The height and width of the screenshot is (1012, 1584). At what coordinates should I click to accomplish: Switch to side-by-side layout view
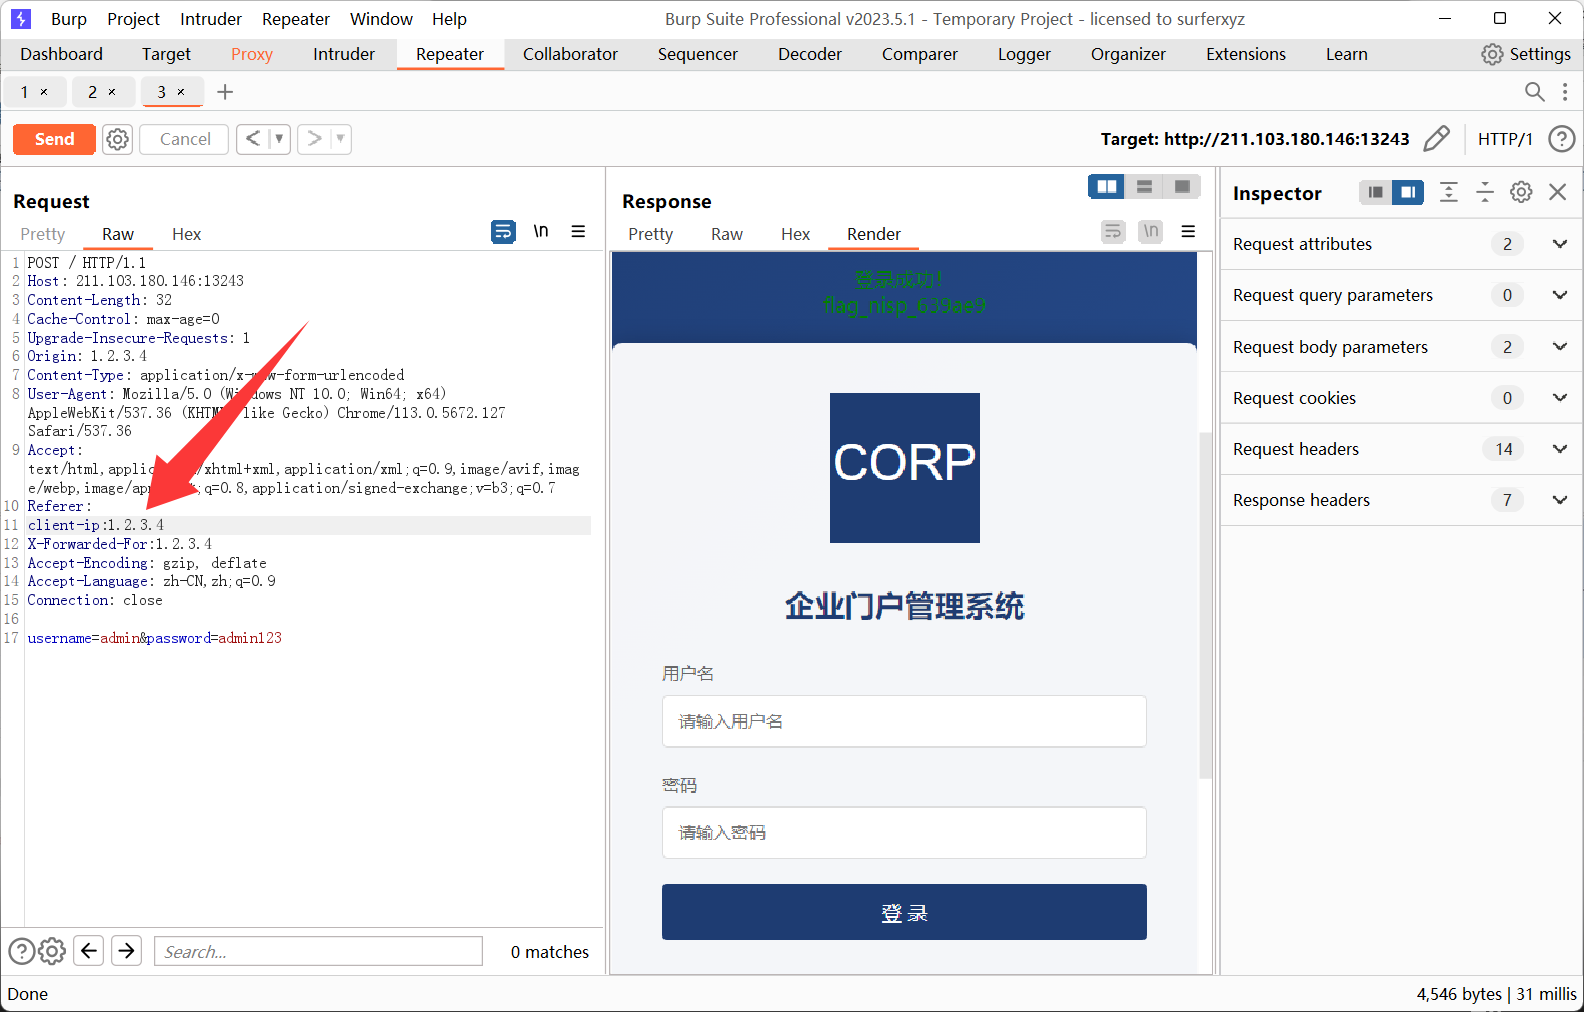(1106, 187)
